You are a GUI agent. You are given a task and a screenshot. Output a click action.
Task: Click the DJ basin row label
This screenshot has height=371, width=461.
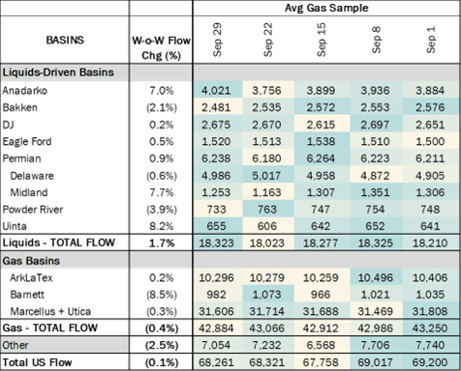pyautogui.click(x=8, y=125)
